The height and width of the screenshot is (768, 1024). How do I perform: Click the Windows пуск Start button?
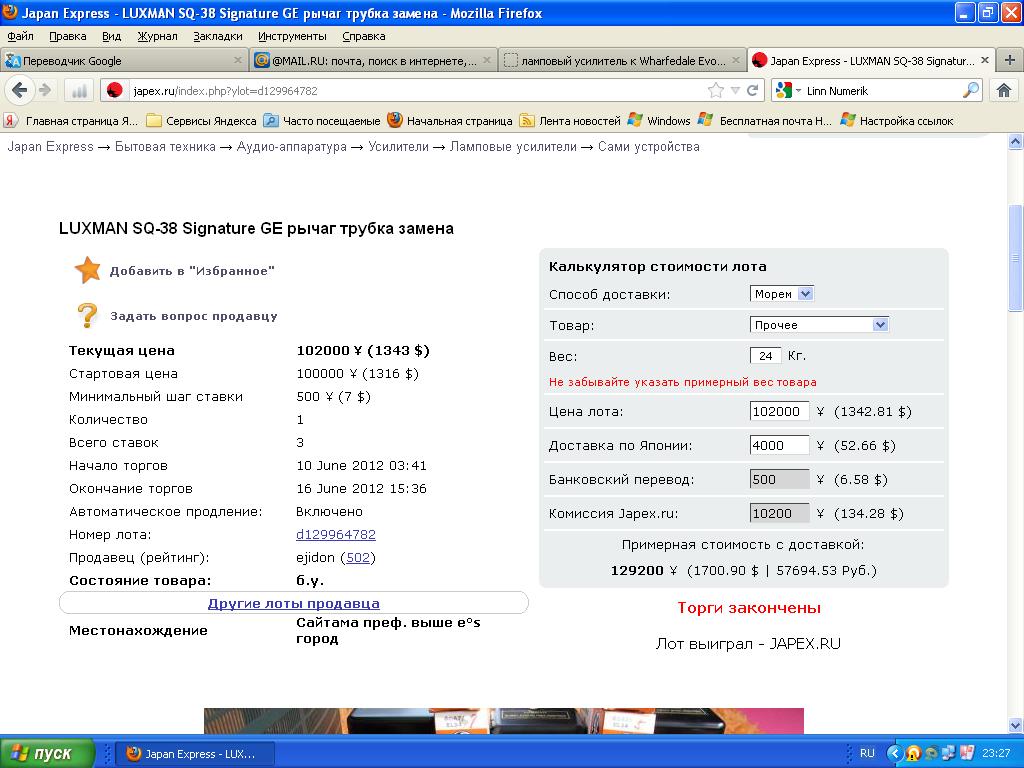(x=48, y=753)
